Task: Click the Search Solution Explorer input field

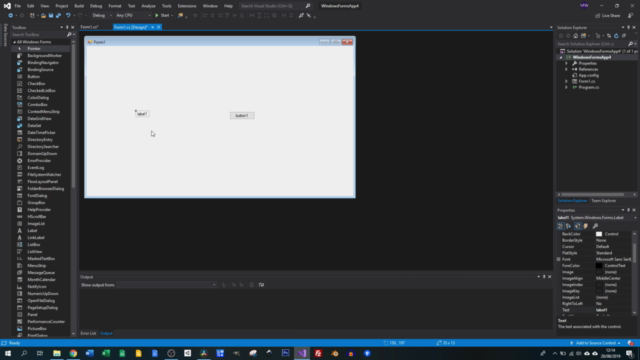Action: pos(592,44)
